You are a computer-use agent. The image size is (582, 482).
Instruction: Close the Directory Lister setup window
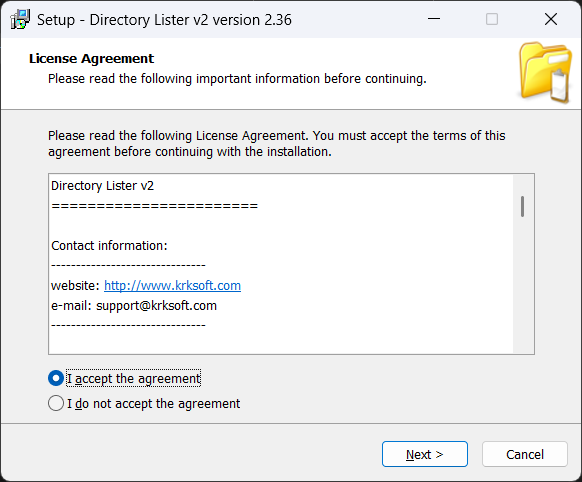click(x=551, y=19)
